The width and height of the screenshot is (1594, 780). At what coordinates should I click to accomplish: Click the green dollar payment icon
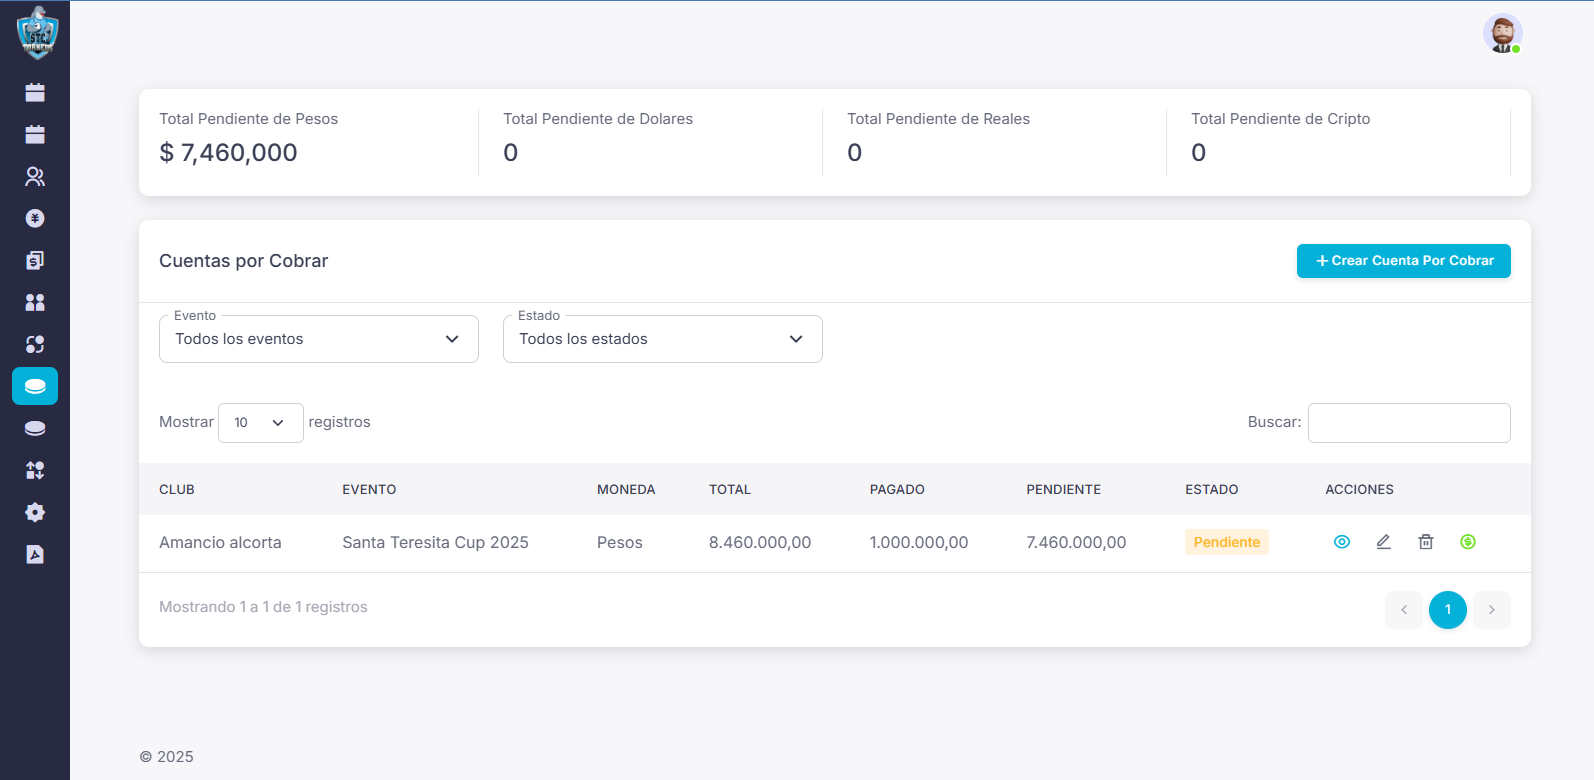tap(1467, 542)
